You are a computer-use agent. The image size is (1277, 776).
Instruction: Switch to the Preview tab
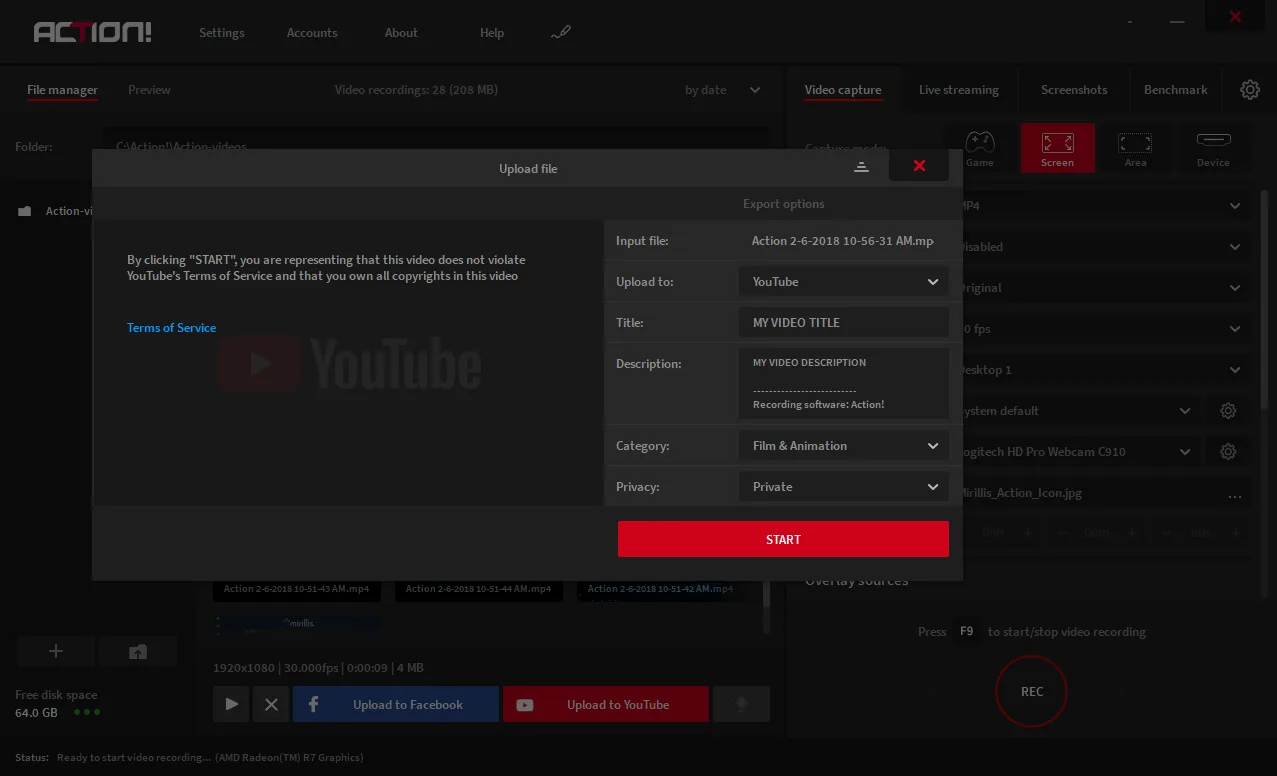coord(149,90)
